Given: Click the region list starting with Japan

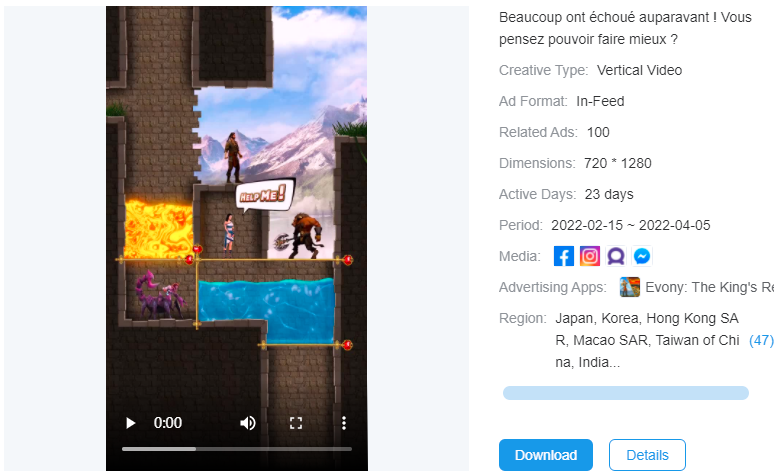Looking at the screenshot, I should click(647, 340).
